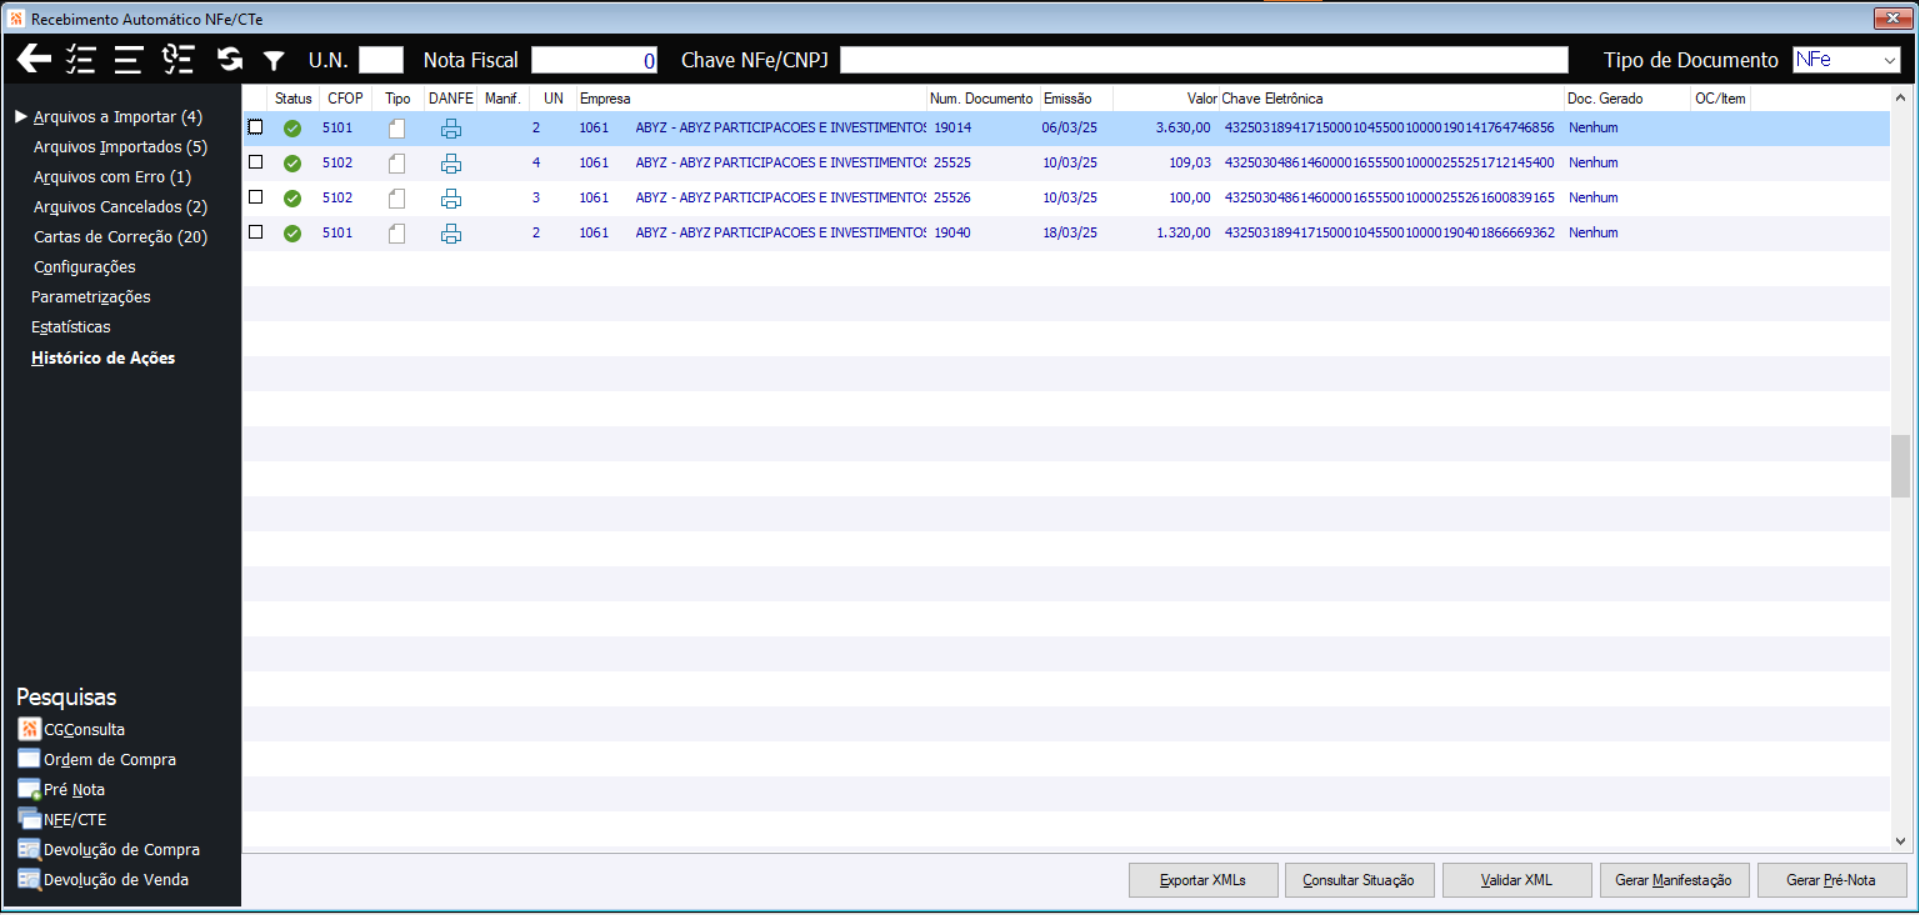Sort by Num. Documento column header

click(982, 98)
